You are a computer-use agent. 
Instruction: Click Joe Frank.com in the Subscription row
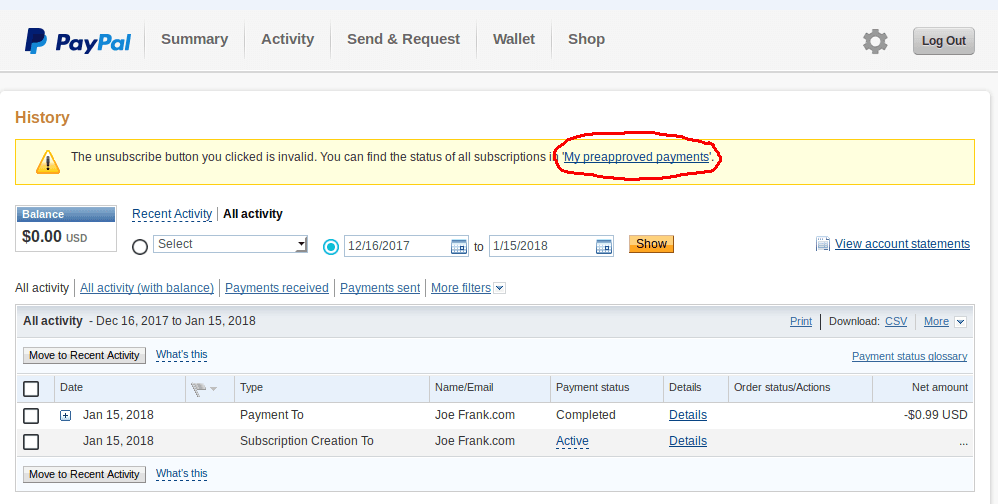coord(475,442)
